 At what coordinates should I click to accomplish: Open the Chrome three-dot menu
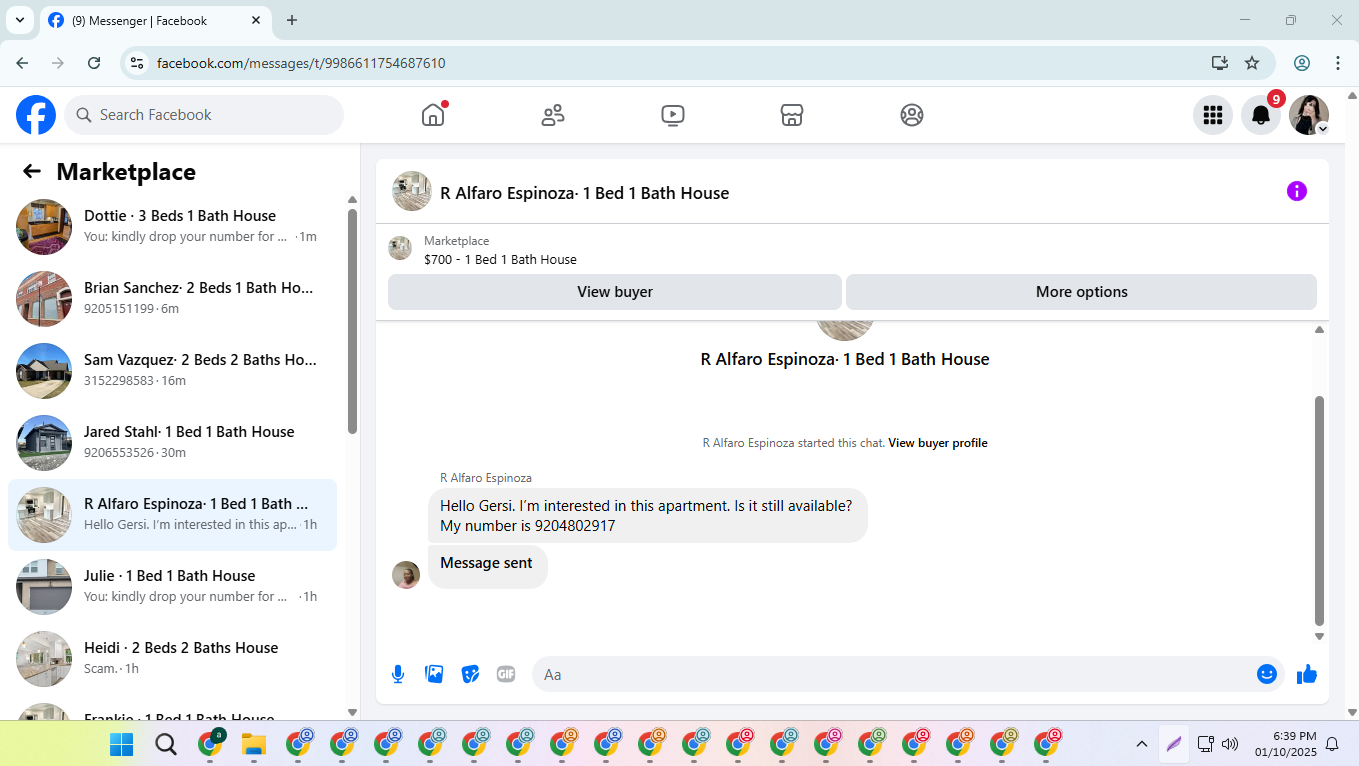tap(1338, 63)
